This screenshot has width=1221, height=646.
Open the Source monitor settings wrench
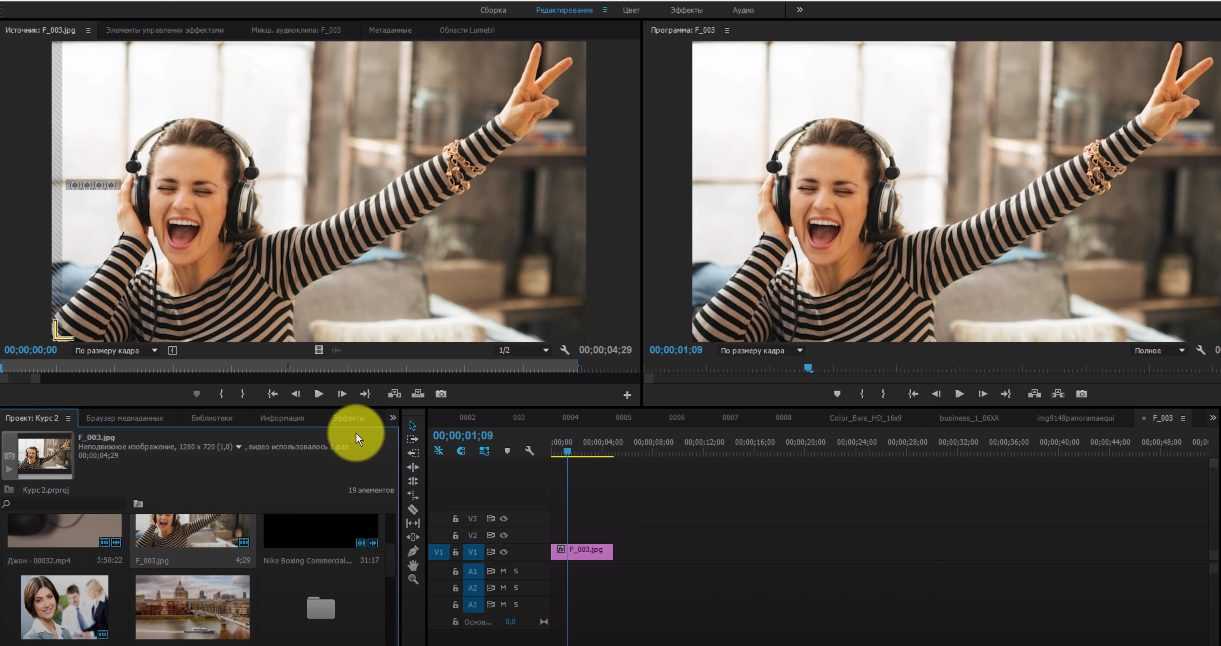click(565, 351)
